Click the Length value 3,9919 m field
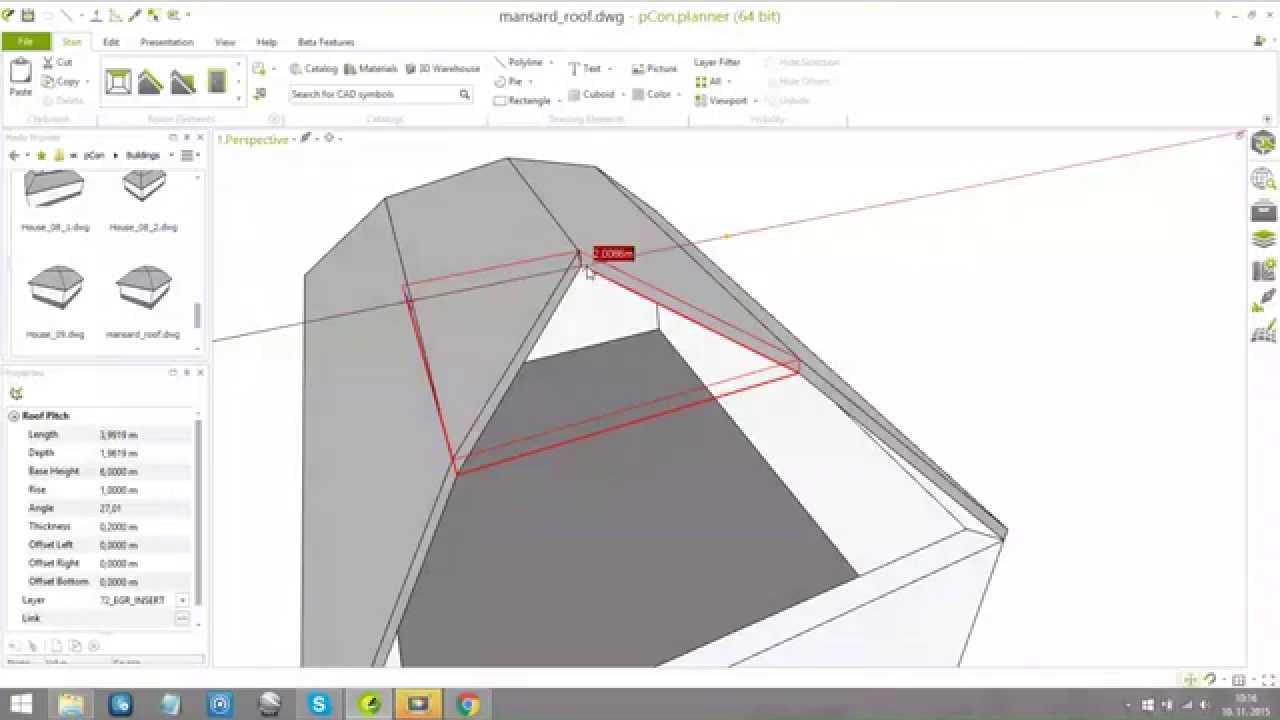Viewport: 1280px width, 720px height. coord(143,435)
